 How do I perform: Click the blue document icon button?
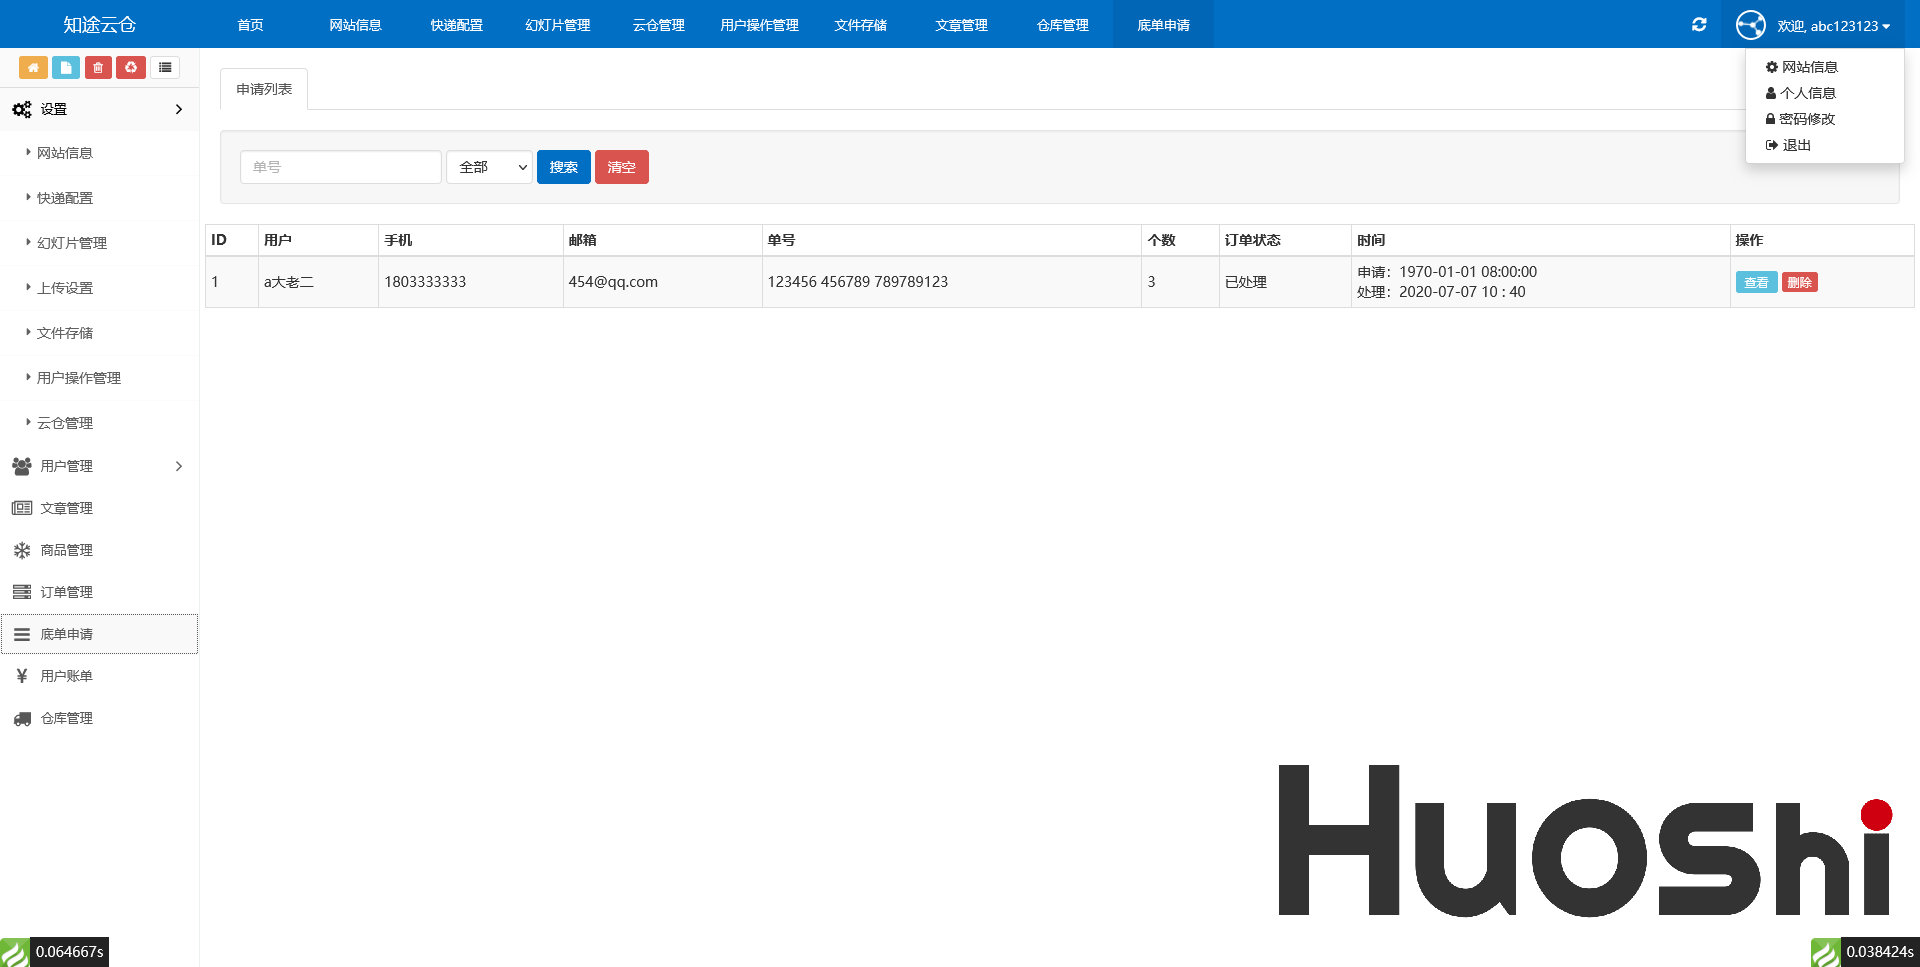point(65,67)
